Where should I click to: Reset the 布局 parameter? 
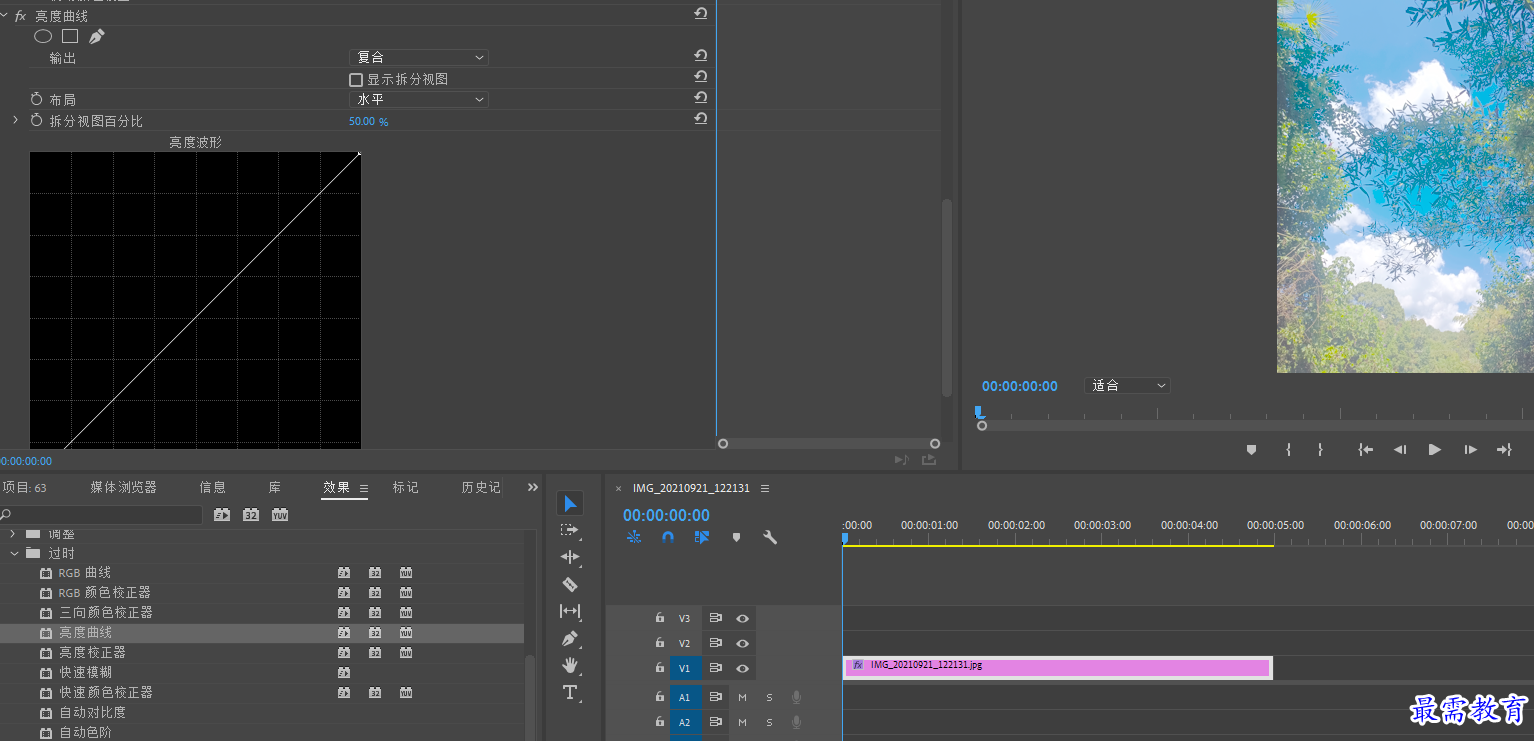[x=700, y=98]
